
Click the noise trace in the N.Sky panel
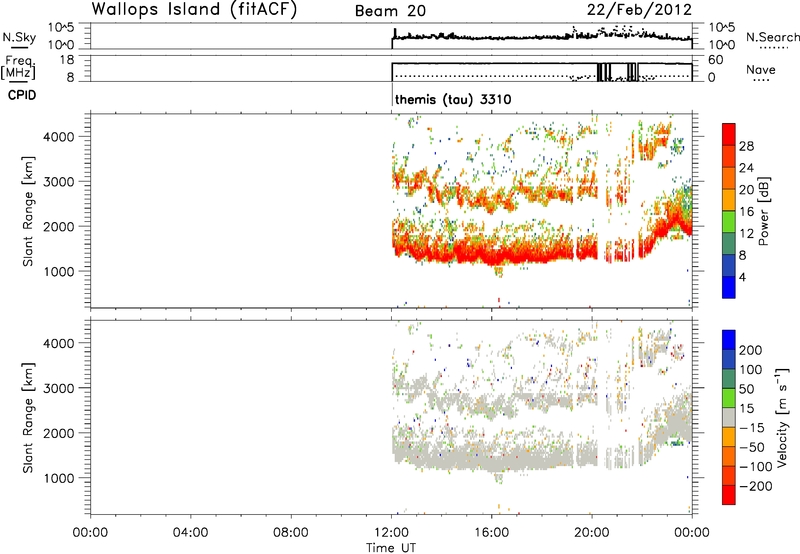pyautogui.click(x=541, y=37)
